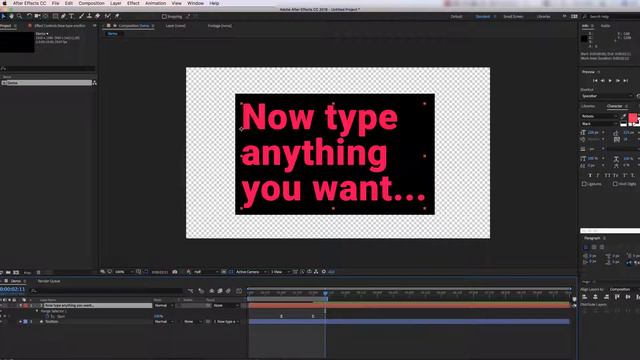Select the Hand tool
The height and width of the screenshot is (360, 640).
11,16
